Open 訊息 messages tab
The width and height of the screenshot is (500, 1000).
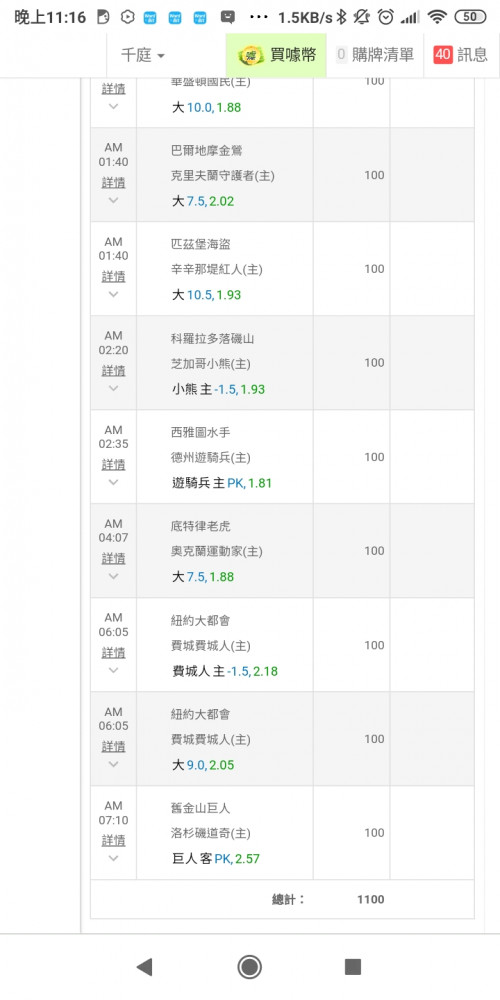[462, 55]
